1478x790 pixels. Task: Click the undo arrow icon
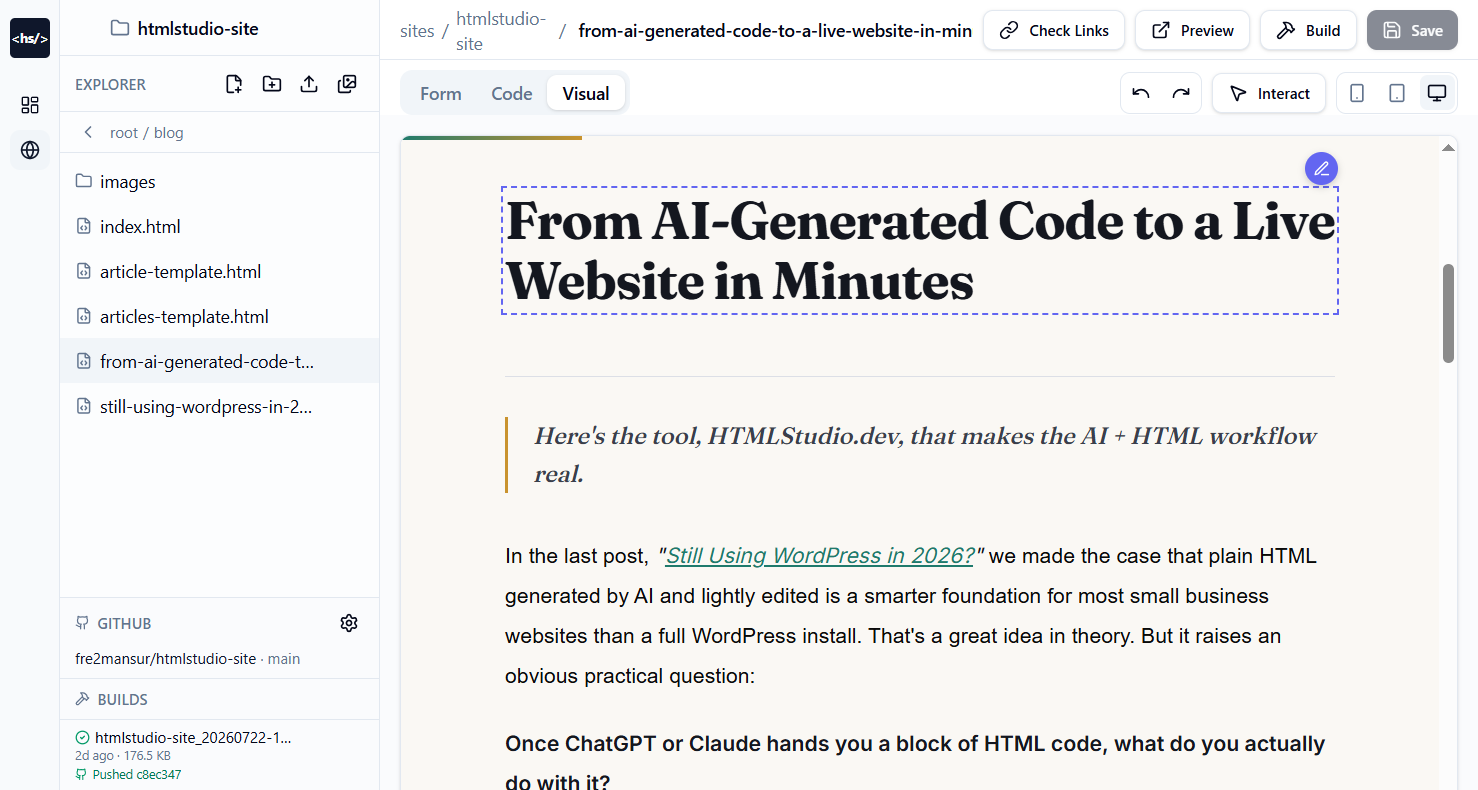click(1141, 93)
